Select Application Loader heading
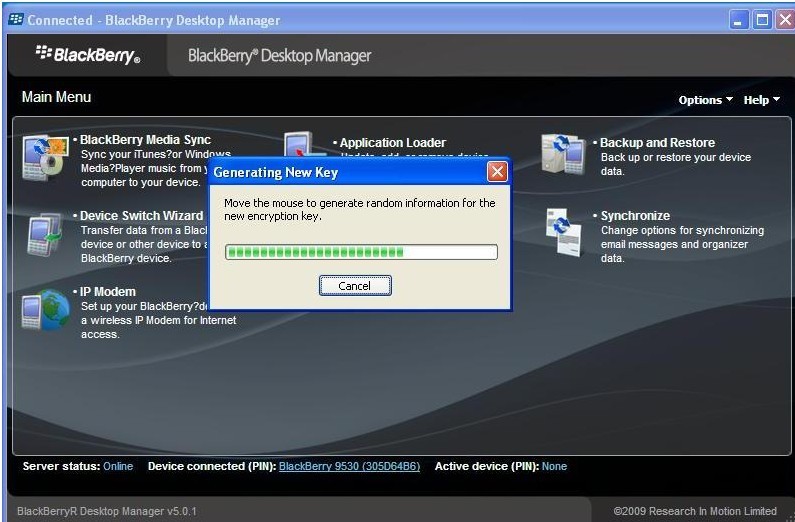This screenshot has width=795, height=522. [x=392, y=143]
